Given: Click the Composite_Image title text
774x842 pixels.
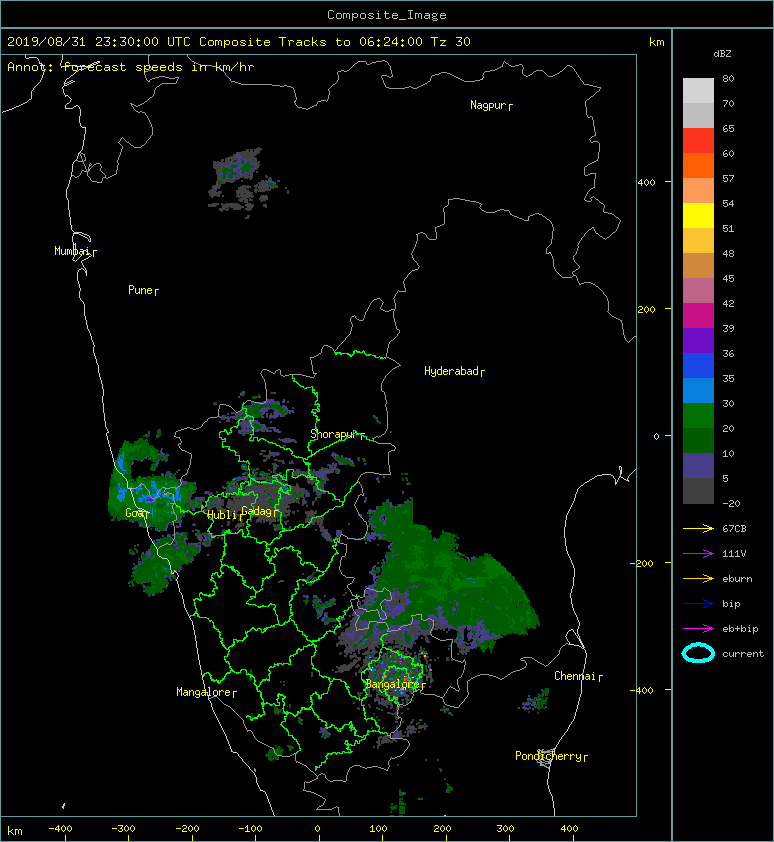Looking at the screenshot, I should [387, 15].
